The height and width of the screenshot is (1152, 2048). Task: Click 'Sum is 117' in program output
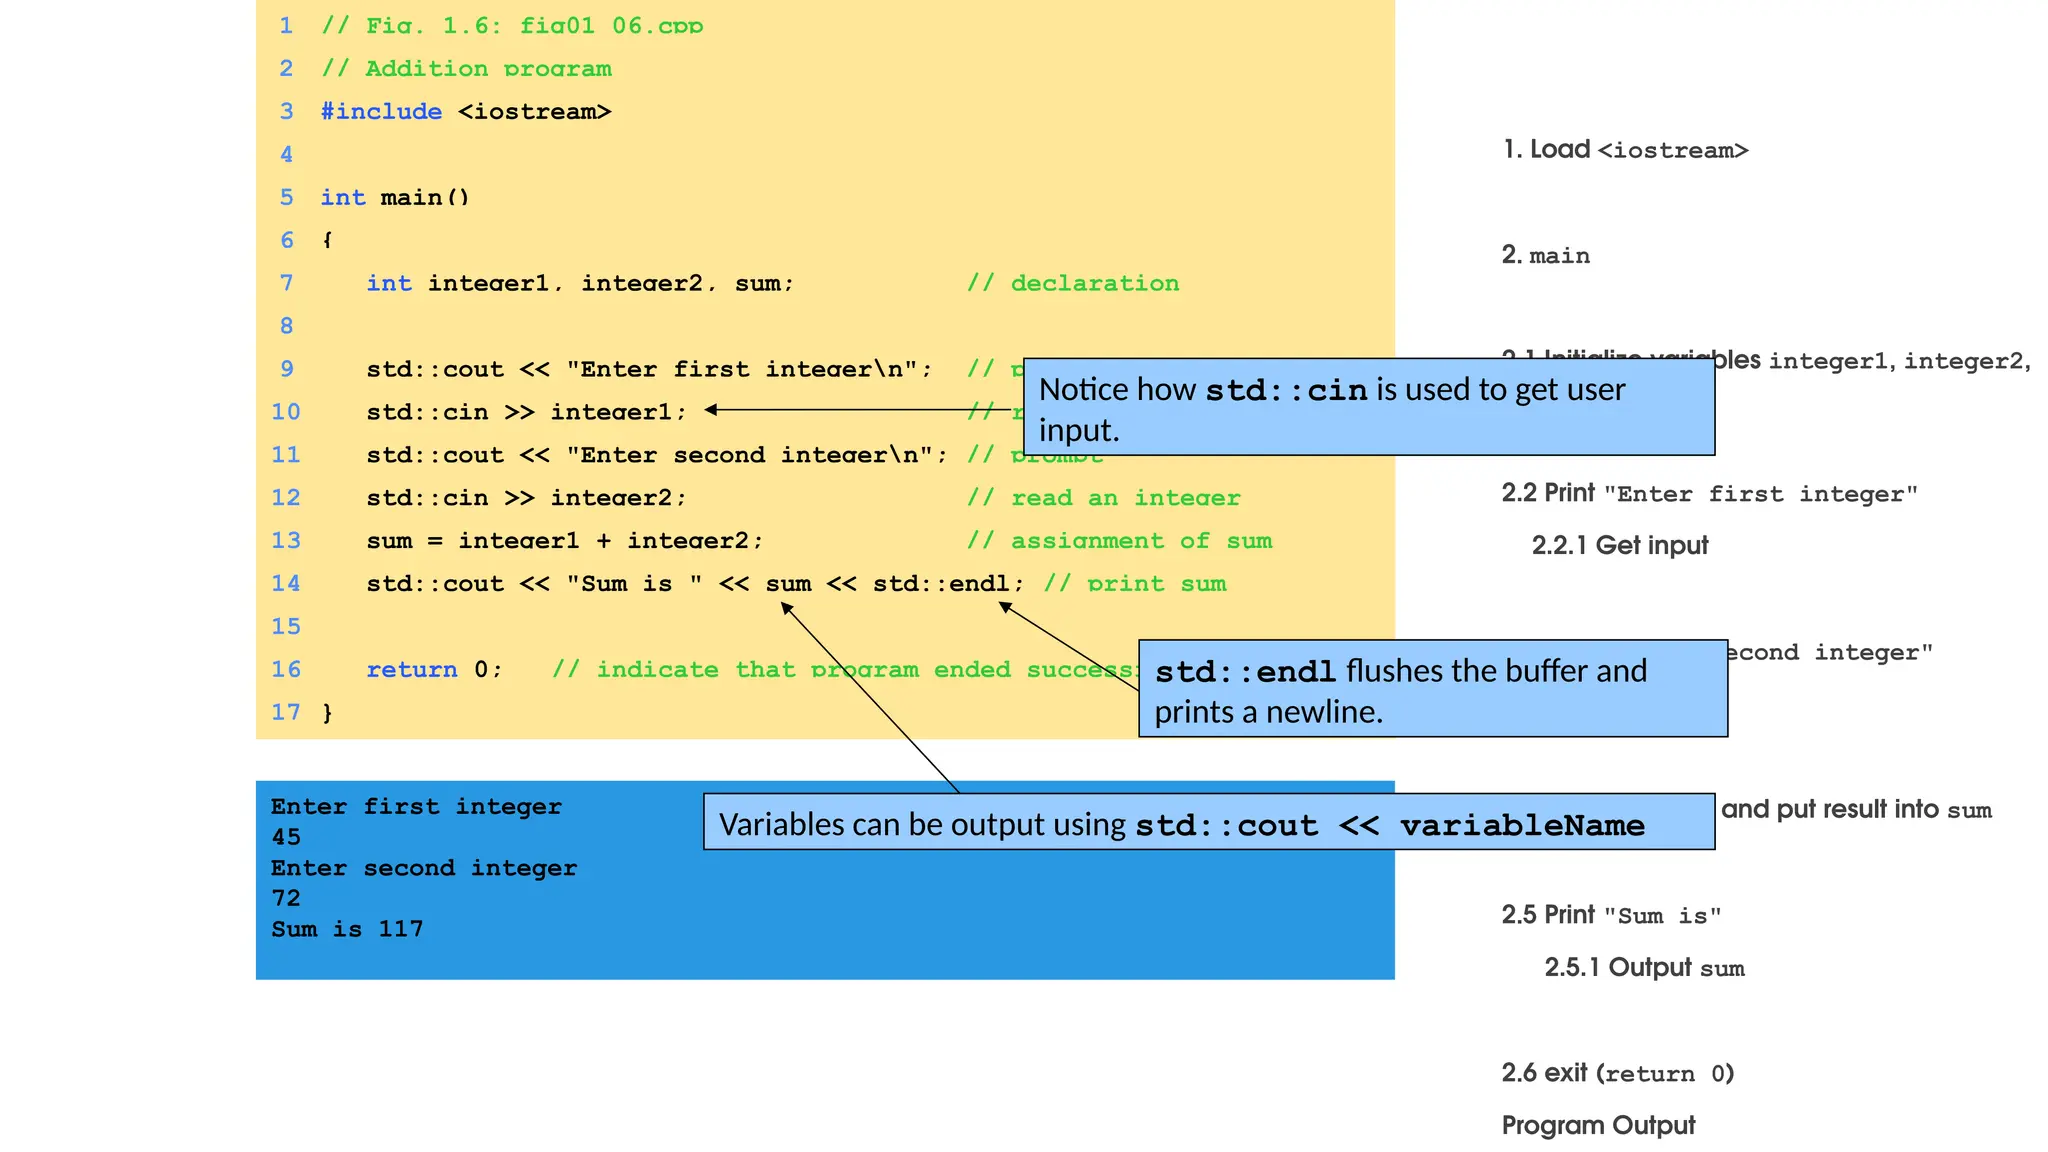[x=347, y=929]
